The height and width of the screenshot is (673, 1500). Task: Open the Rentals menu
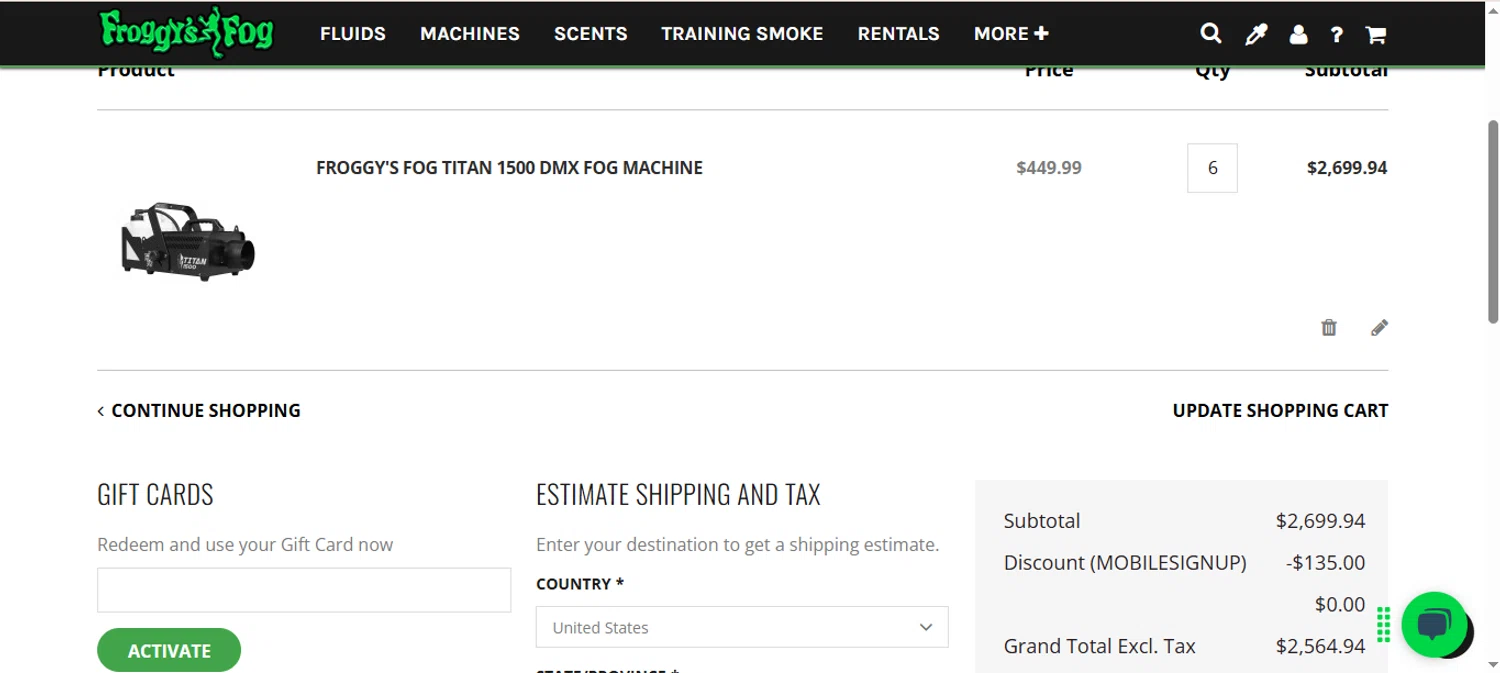898,33
